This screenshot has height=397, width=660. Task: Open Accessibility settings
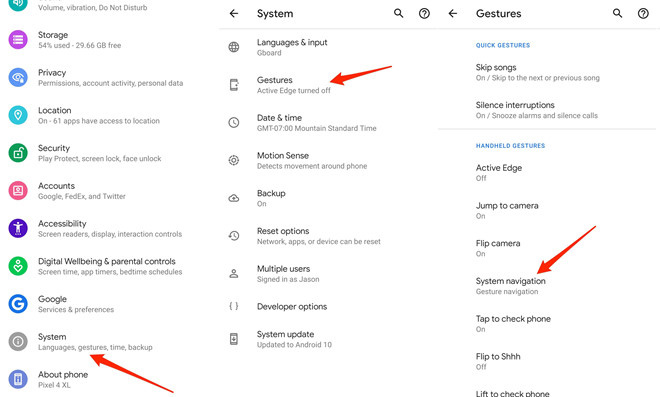(x=110, y=228)
